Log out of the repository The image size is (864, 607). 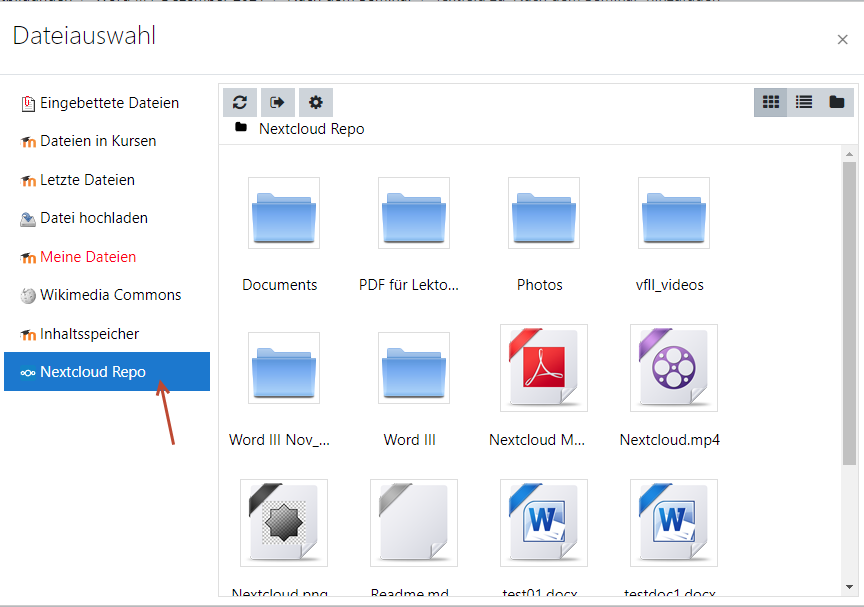(x=278, y=102)
